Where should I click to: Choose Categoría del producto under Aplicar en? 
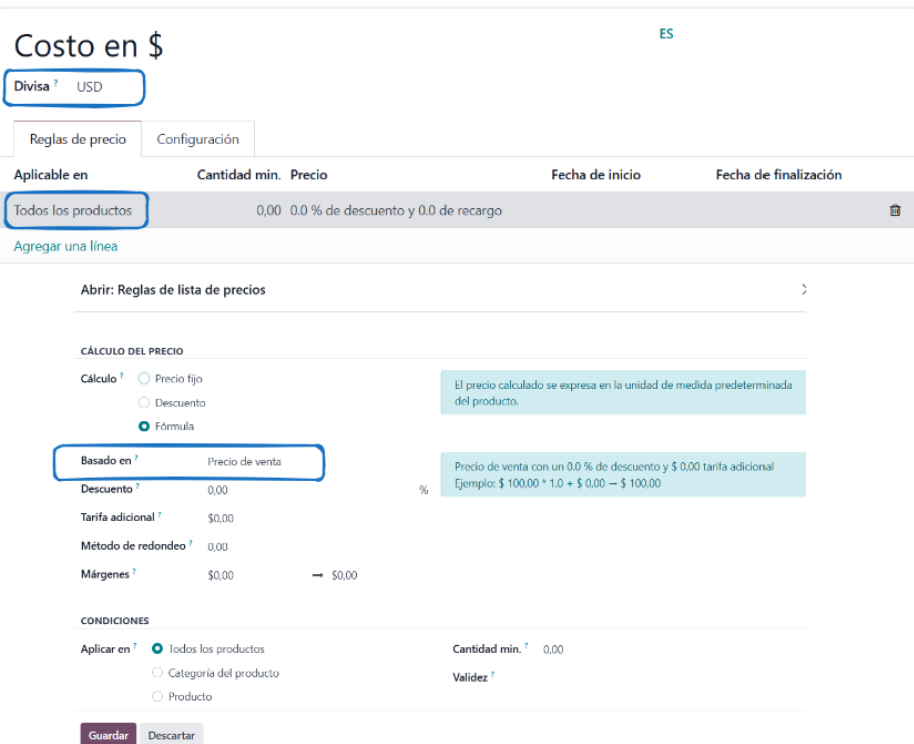tap(158, 673)
